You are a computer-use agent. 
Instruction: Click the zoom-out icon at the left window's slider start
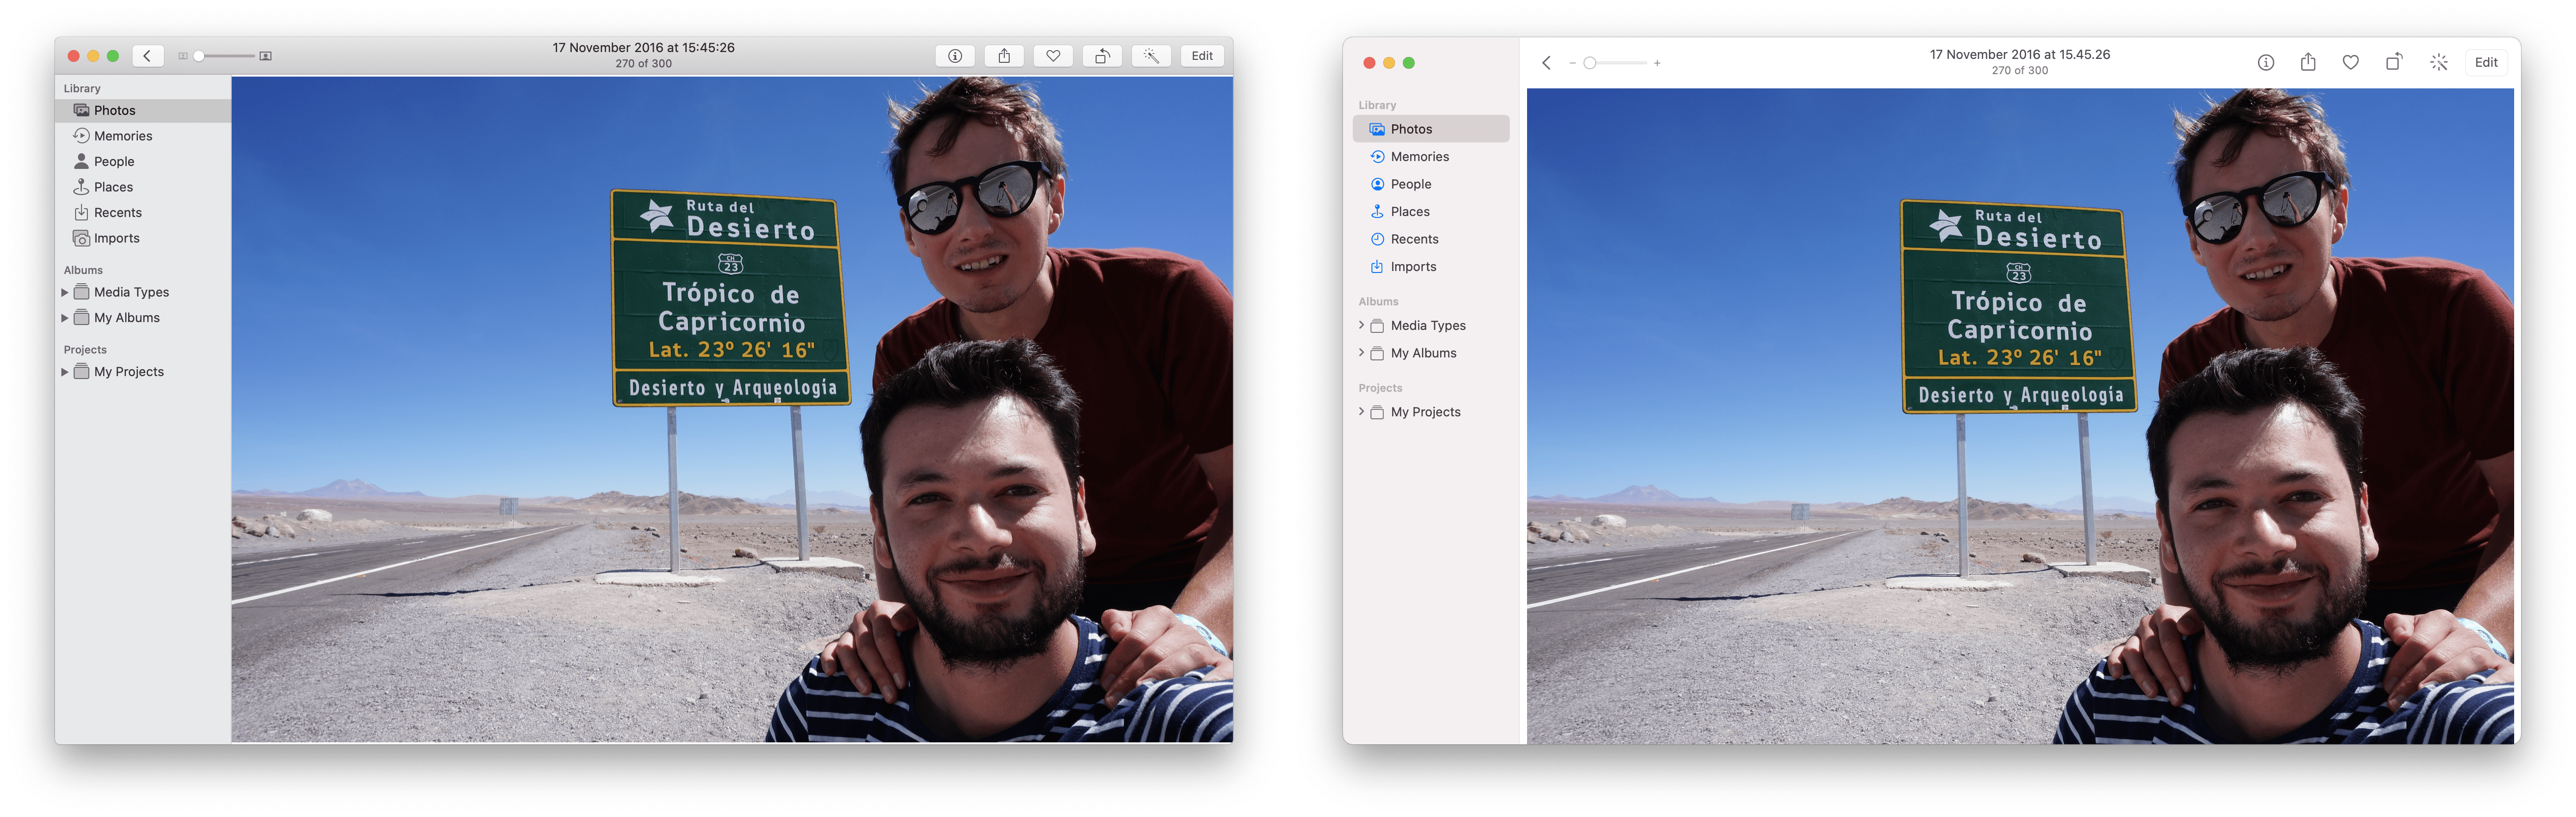click(x=183, y=56)
